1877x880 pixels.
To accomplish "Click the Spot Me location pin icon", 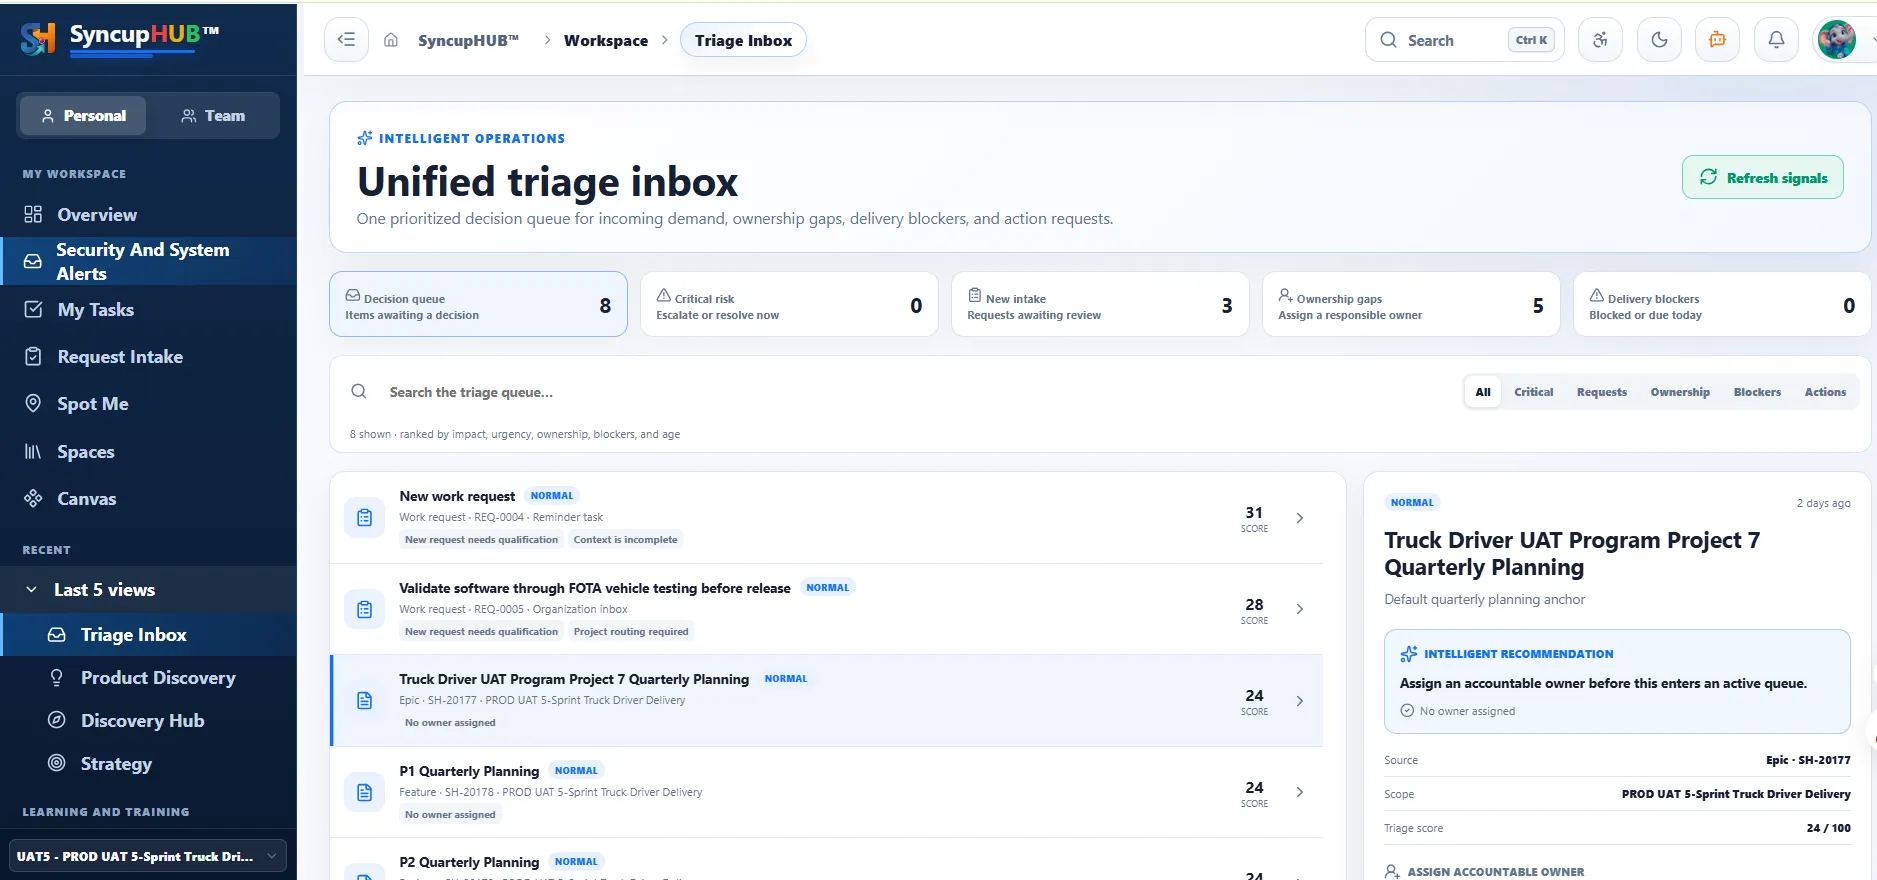I will click(33, 403).
